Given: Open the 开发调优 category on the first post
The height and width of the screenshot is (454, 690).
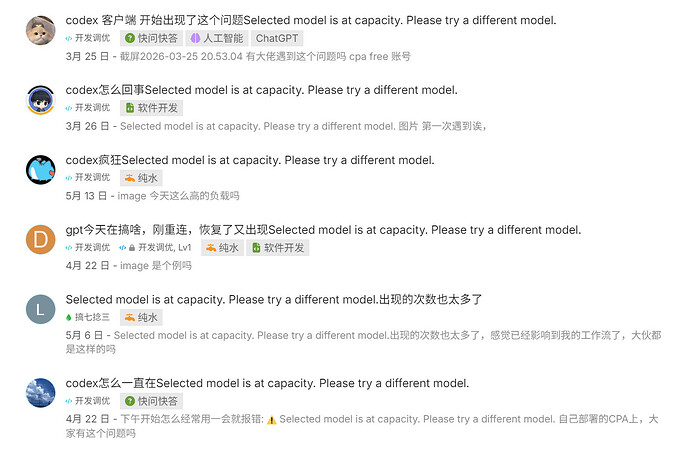Looking at the screenshot, I should (88, 38).
